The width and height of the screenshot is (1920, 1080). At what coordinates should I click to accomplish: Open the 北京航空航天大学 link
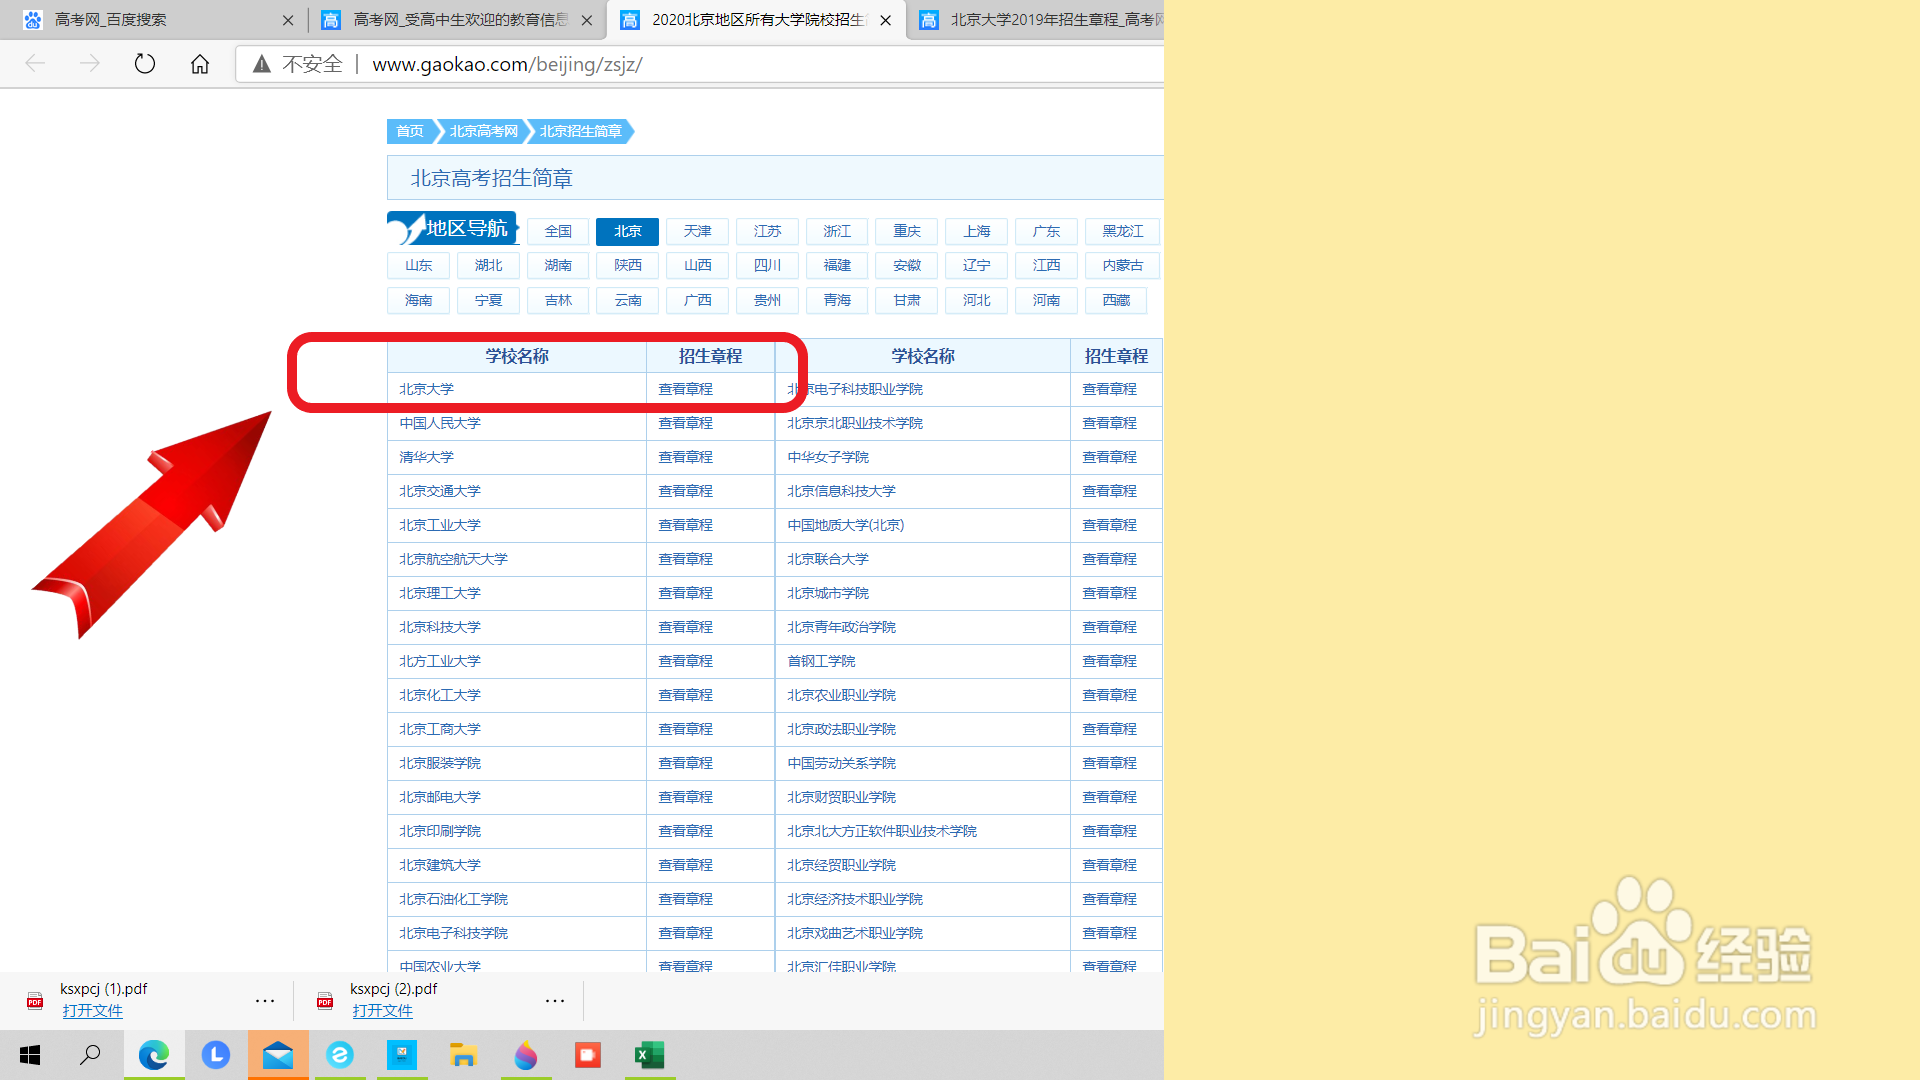click(x=453, y=559)
